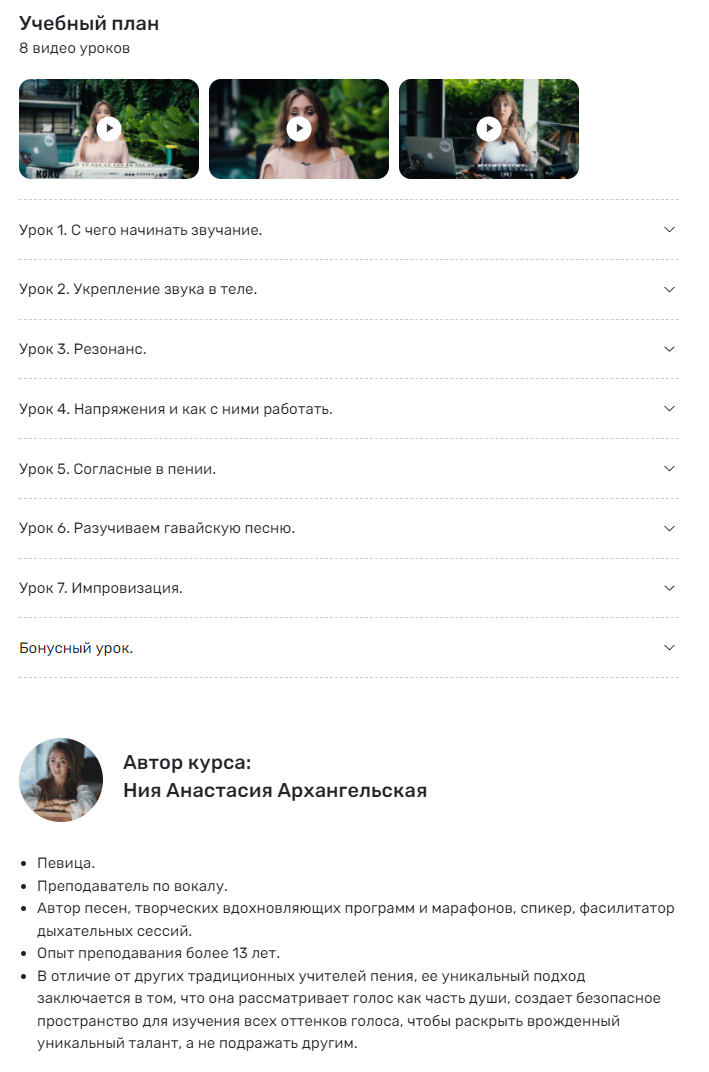The height and width of the screenshot is (1072, 709).
Task: Expand Урок 7. Импровизация
Action: tap(668, 589)
